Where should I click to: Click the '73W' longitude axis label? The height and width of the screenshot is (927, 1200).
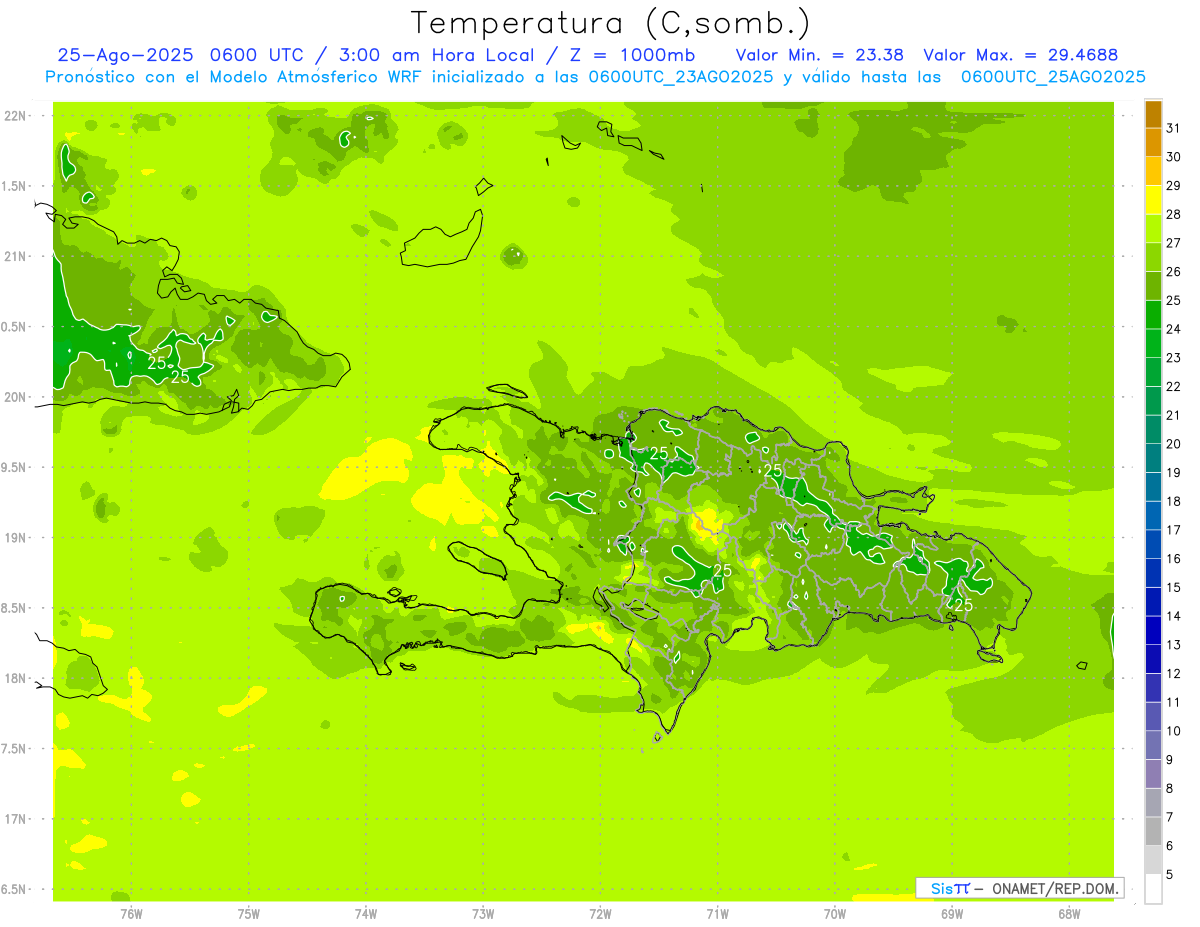pos(483,913)
